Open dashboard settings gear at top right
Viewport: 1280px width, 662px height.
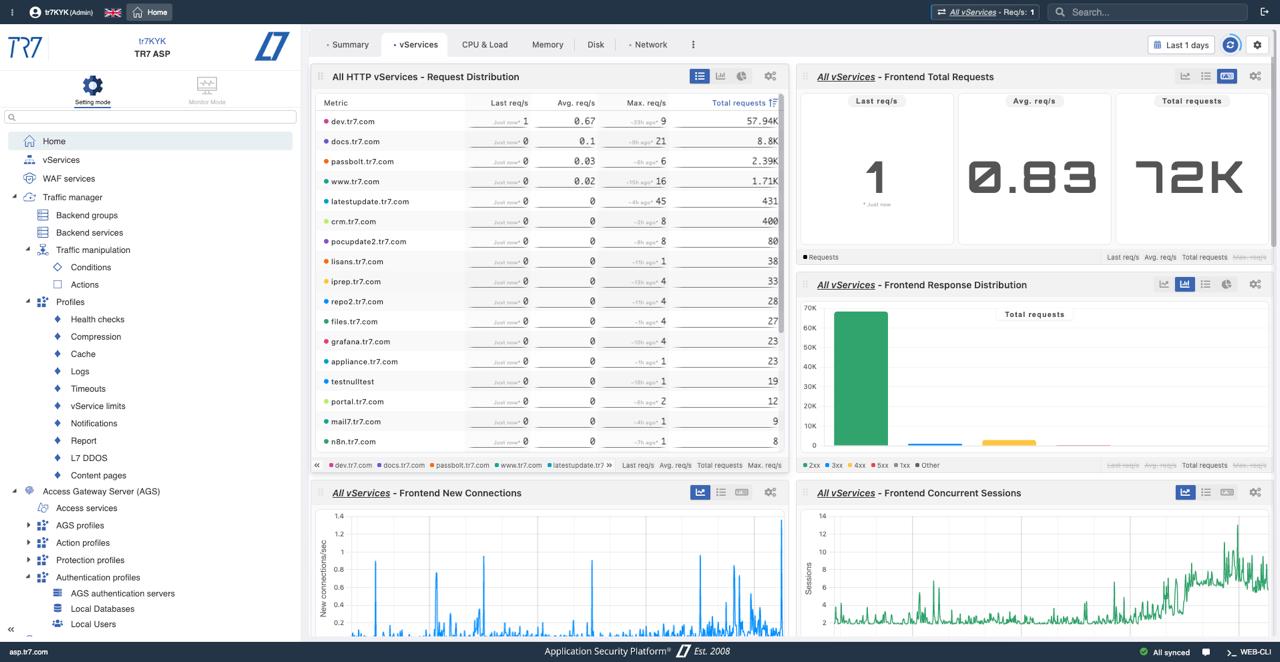click(x=1258, y=45)
